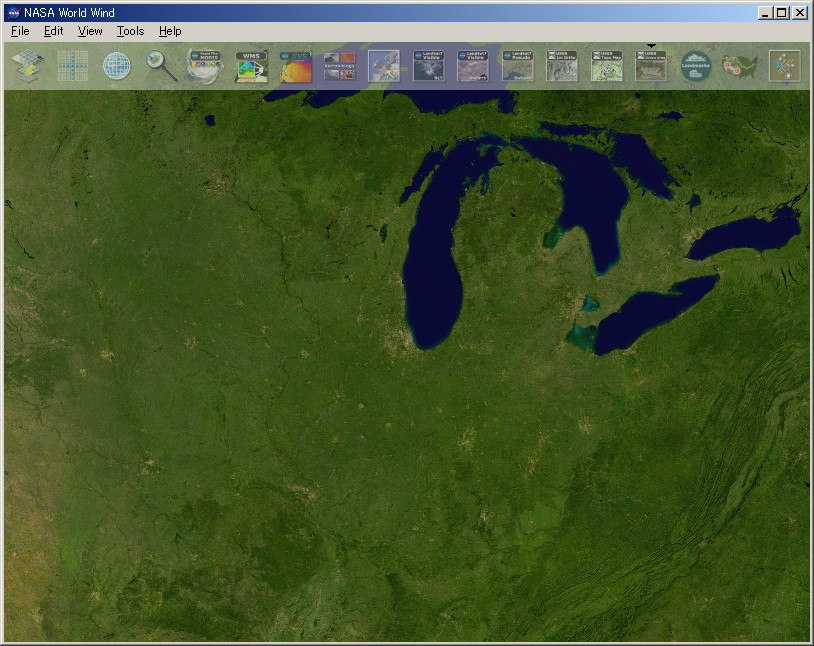Toggle the USGS Topo Map layer
The width and height of the screenshot is (814, 646).
605,65
